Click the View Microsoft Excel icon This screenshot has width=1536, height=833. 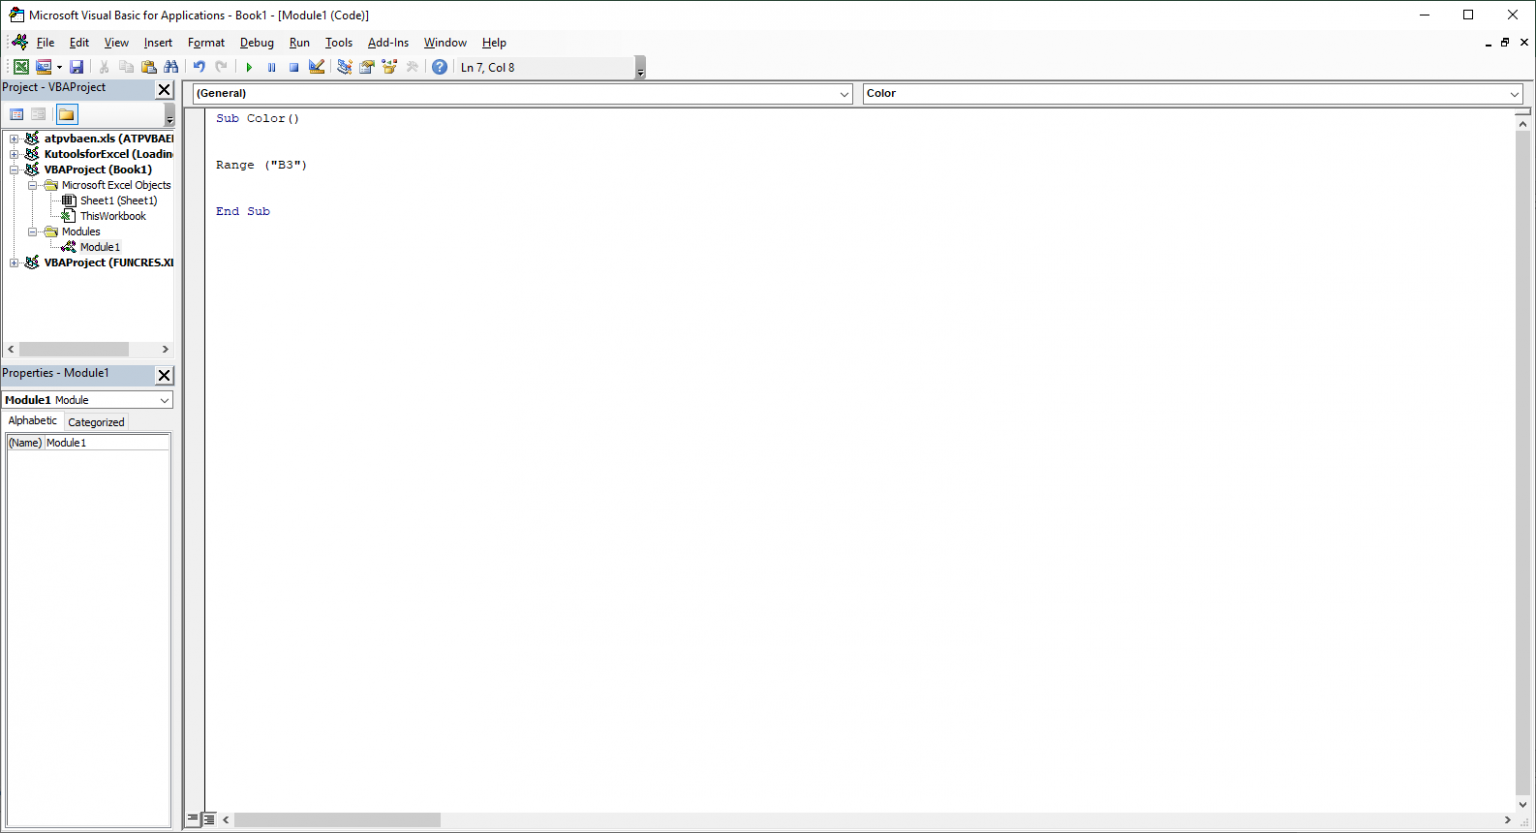pos(21,66)
